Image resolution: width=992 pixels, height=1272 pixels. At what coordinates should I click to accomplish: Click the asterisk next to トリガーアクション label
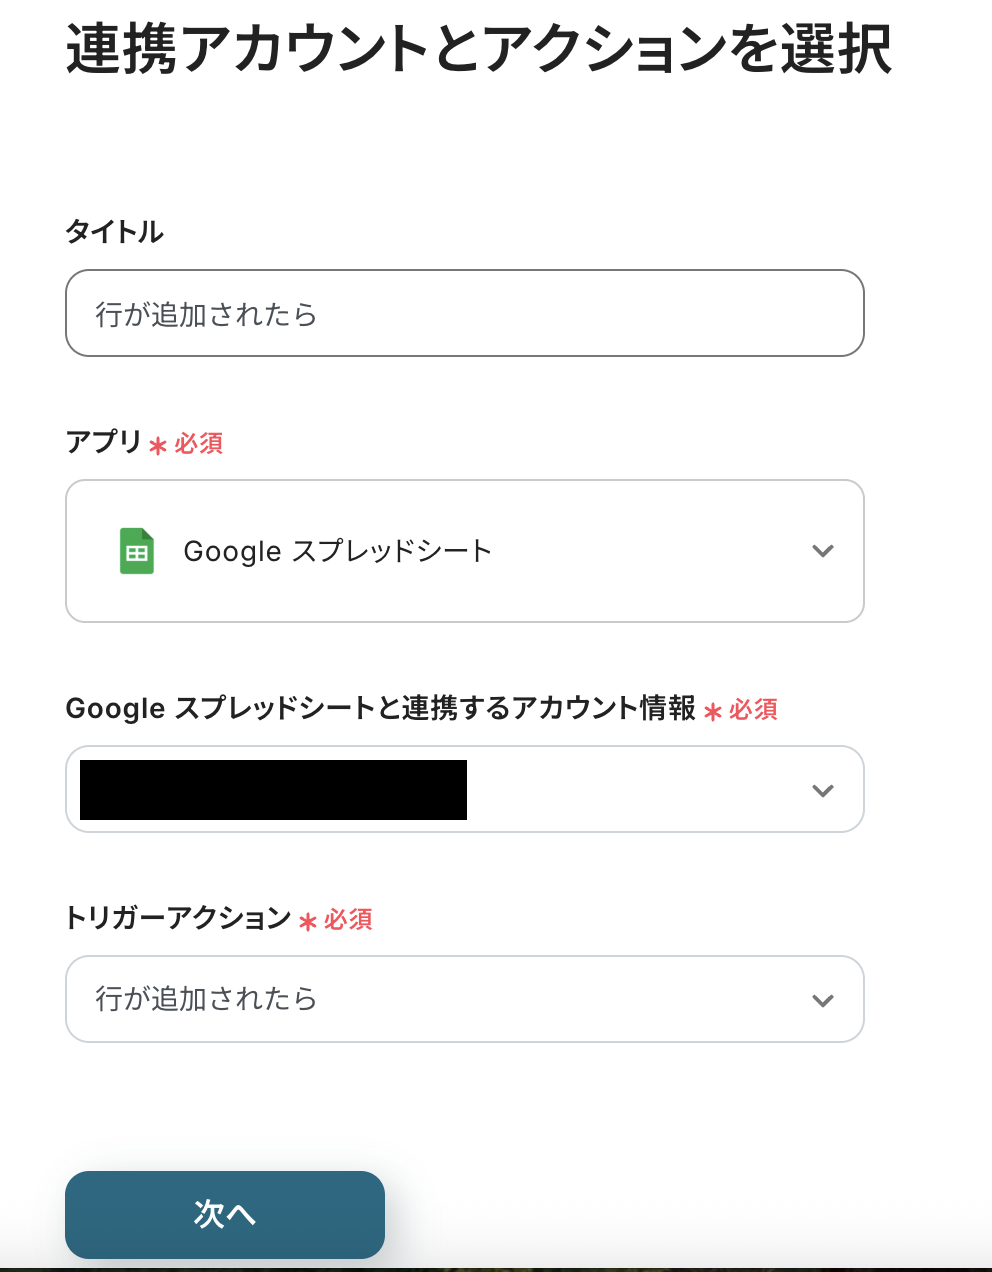(x=308, y=921)
